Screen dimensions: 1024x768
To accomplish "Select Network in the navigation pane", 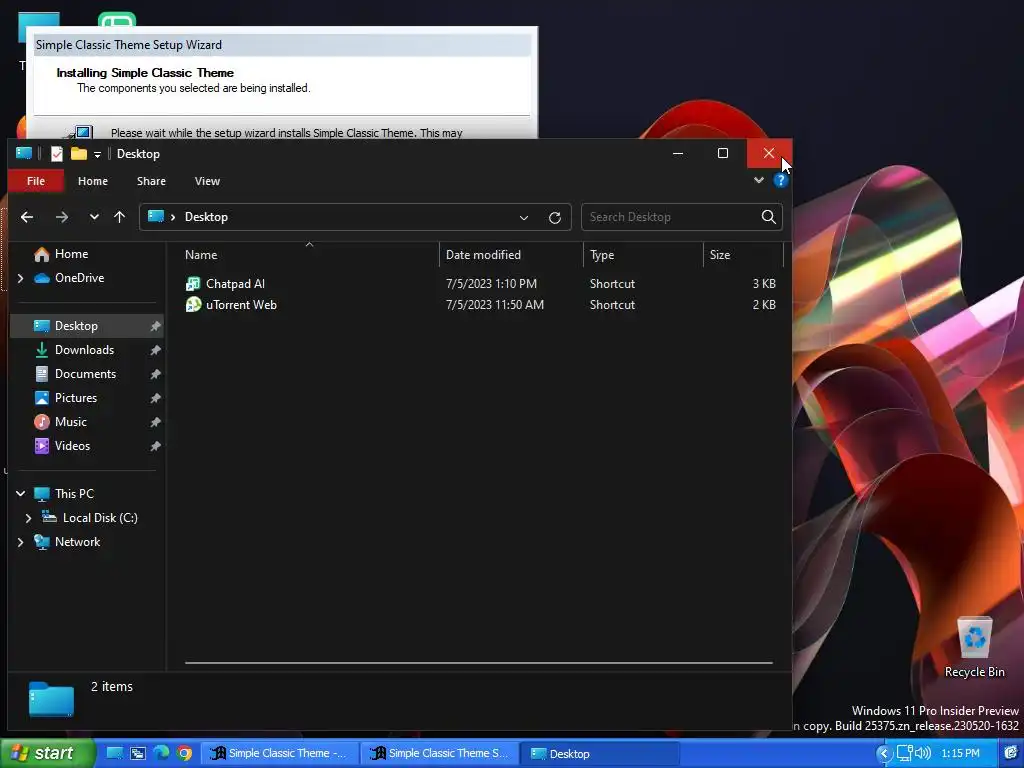I will 77,542.
